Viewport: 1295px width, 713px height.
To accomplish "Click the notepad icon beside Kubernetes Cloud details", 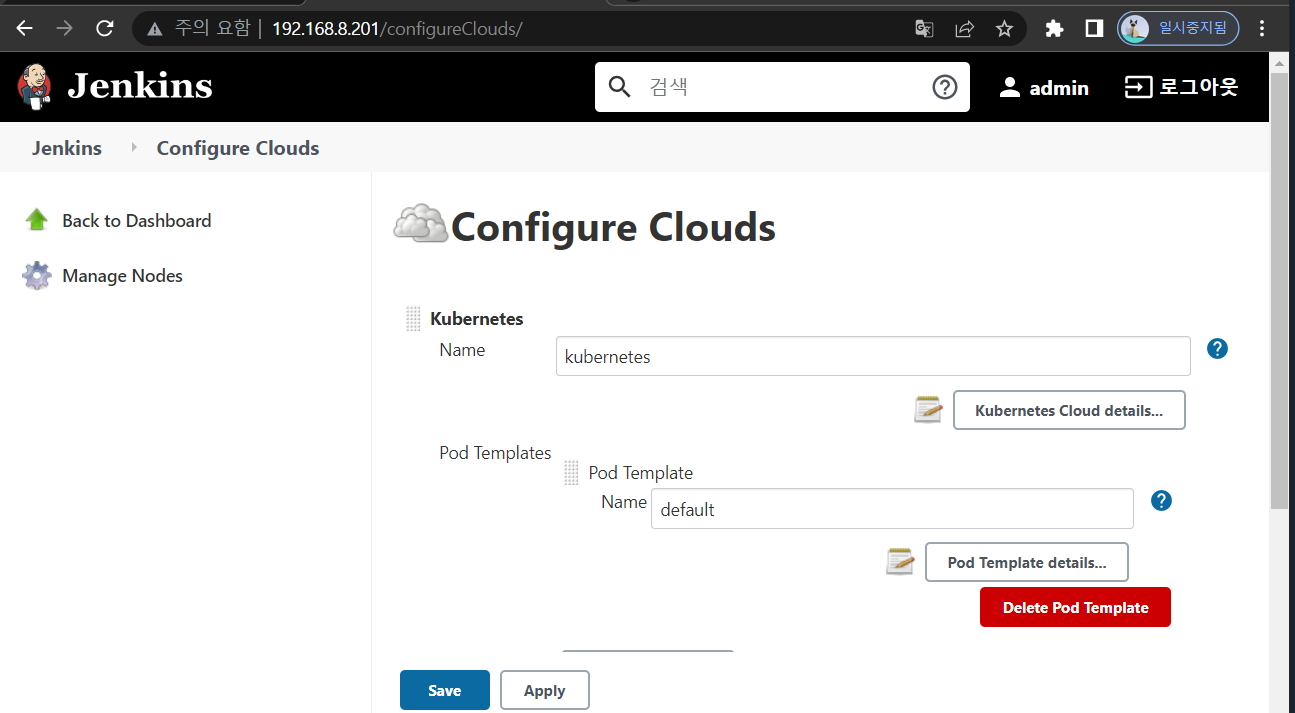I will point(929,409).
